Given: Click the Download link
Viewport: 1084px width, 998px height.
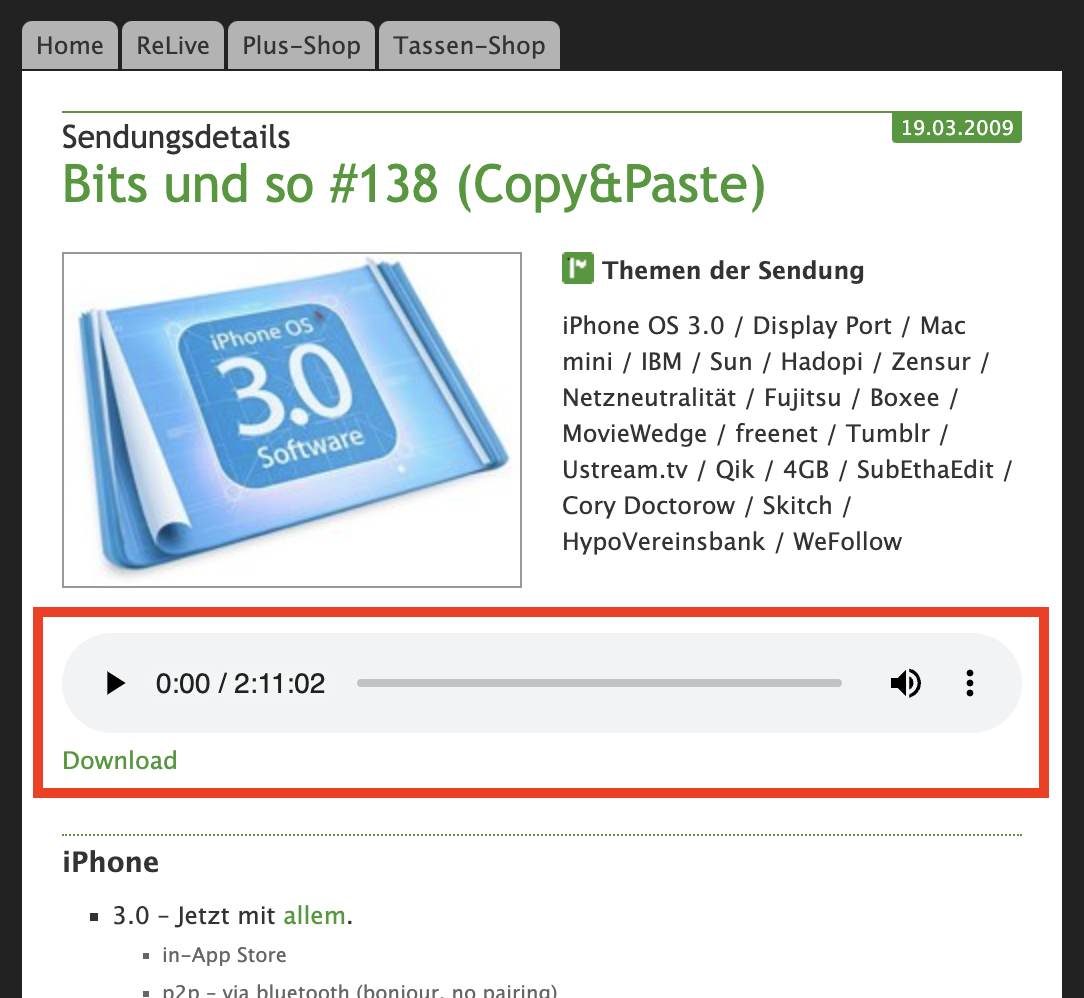Looking at the screenshot, I should coord(120,760).
